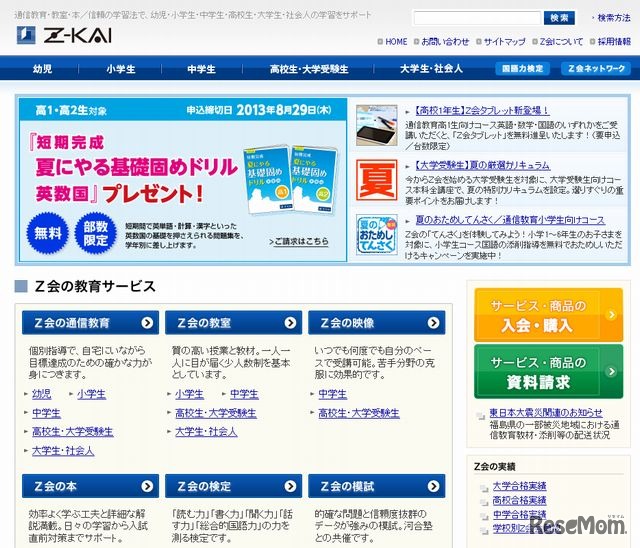Select 幼児 in the navigation bar
This screenshot has width=640, height=548.
coord(42,69)
